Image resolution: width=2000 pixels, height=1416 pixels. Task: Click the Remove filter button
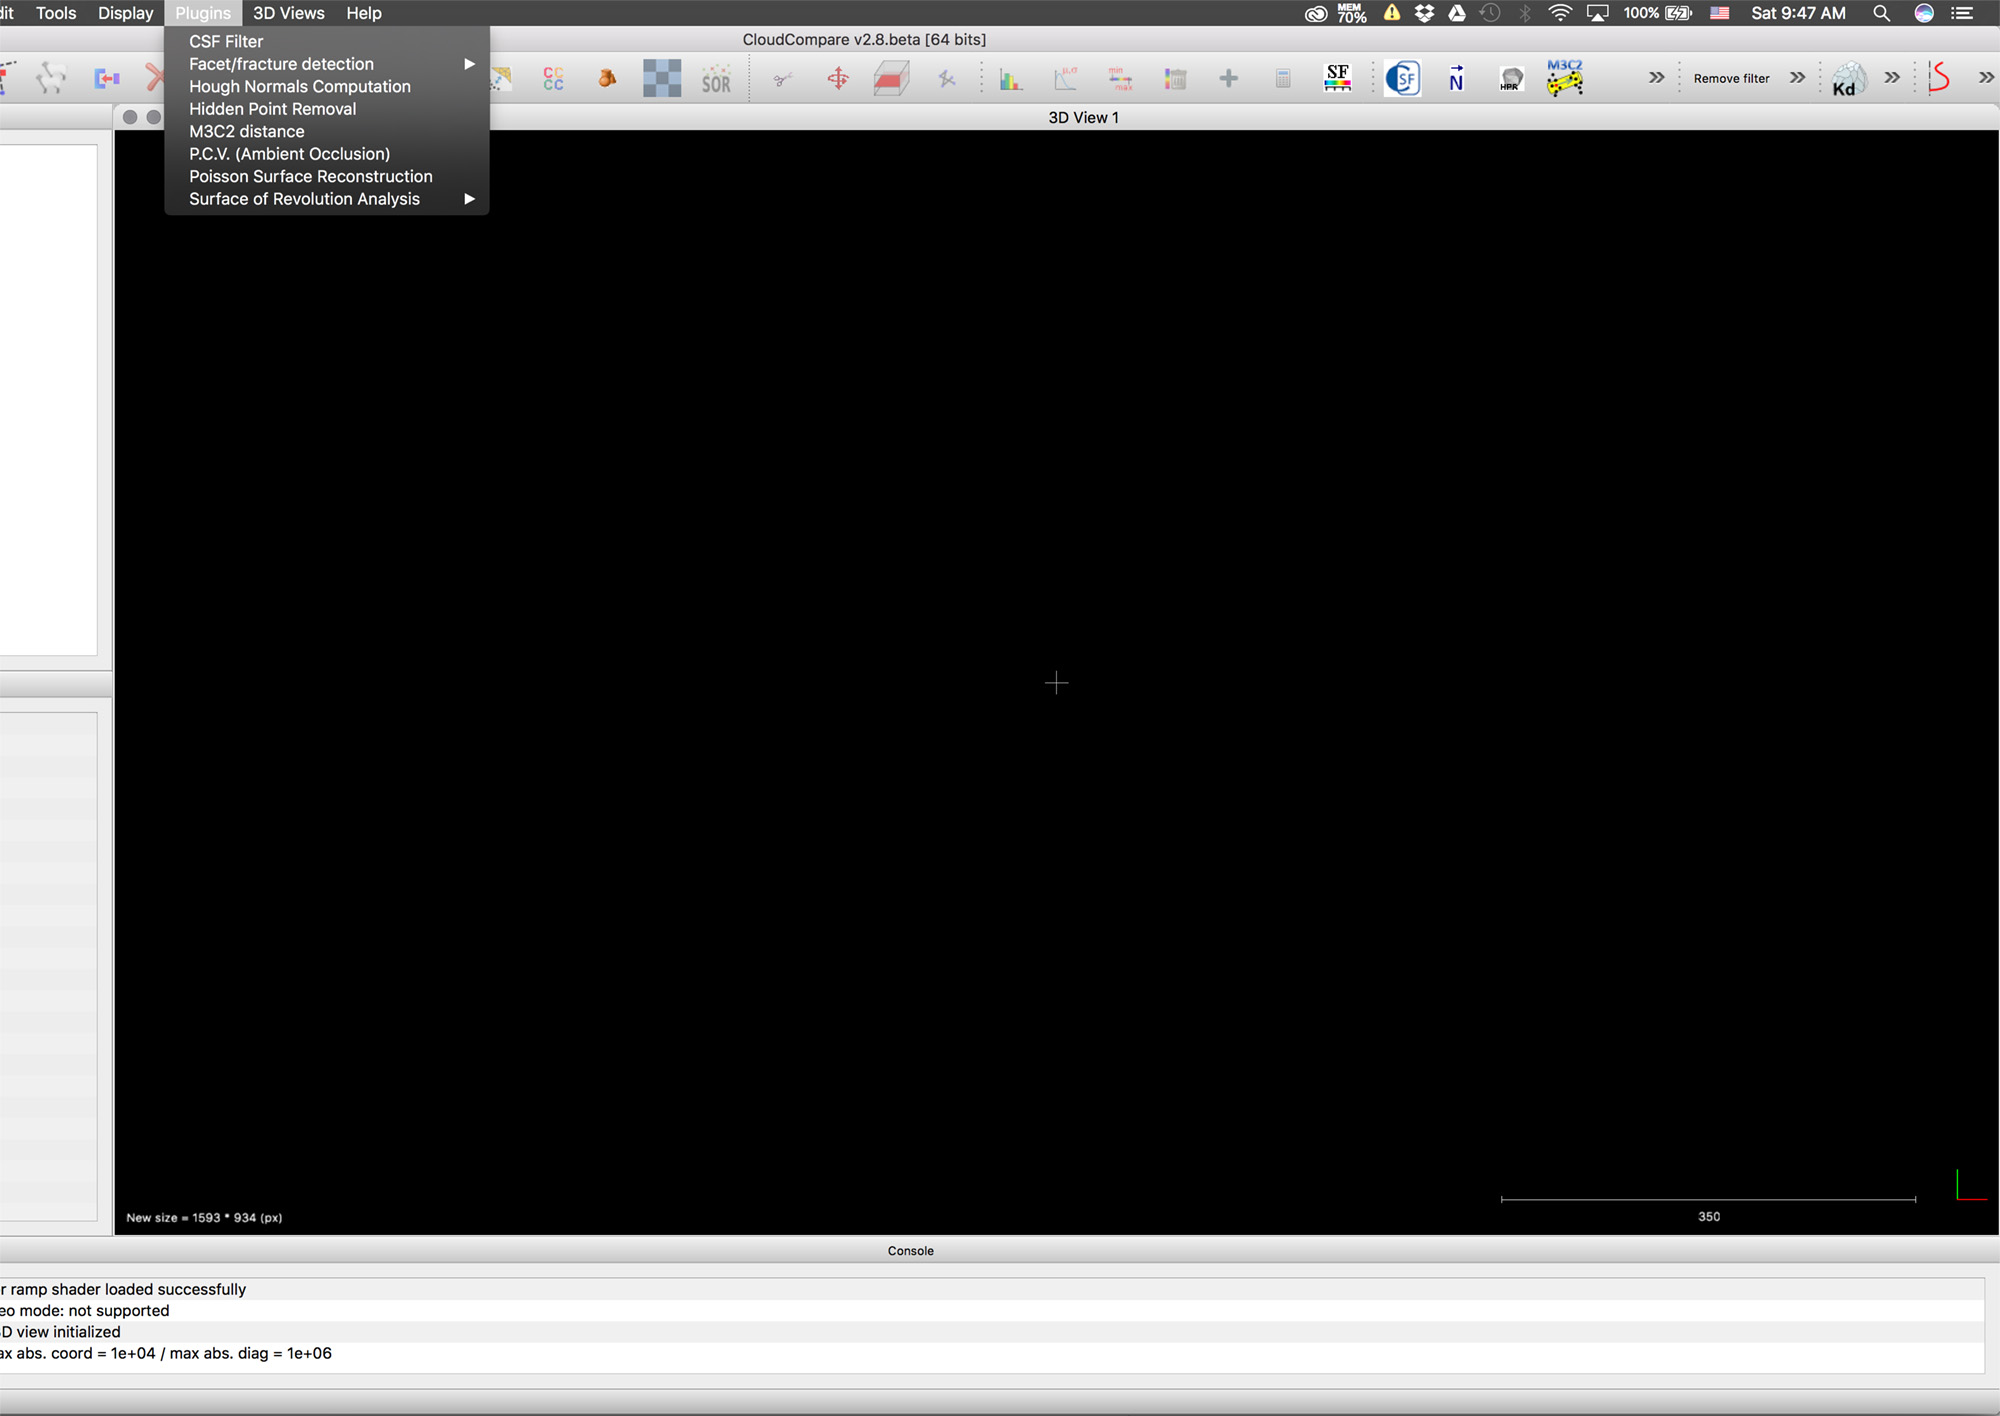tap(1730, 78)
